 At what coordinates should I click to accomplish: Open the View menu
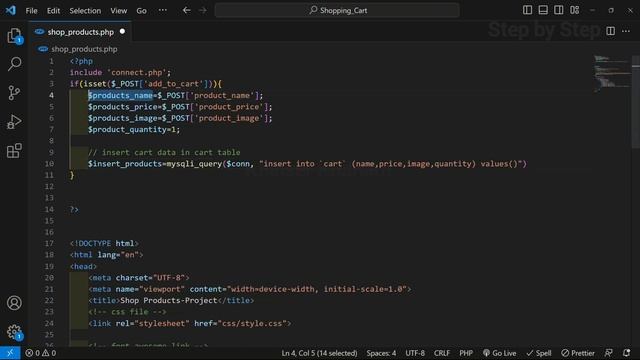(x=118, y=11)
